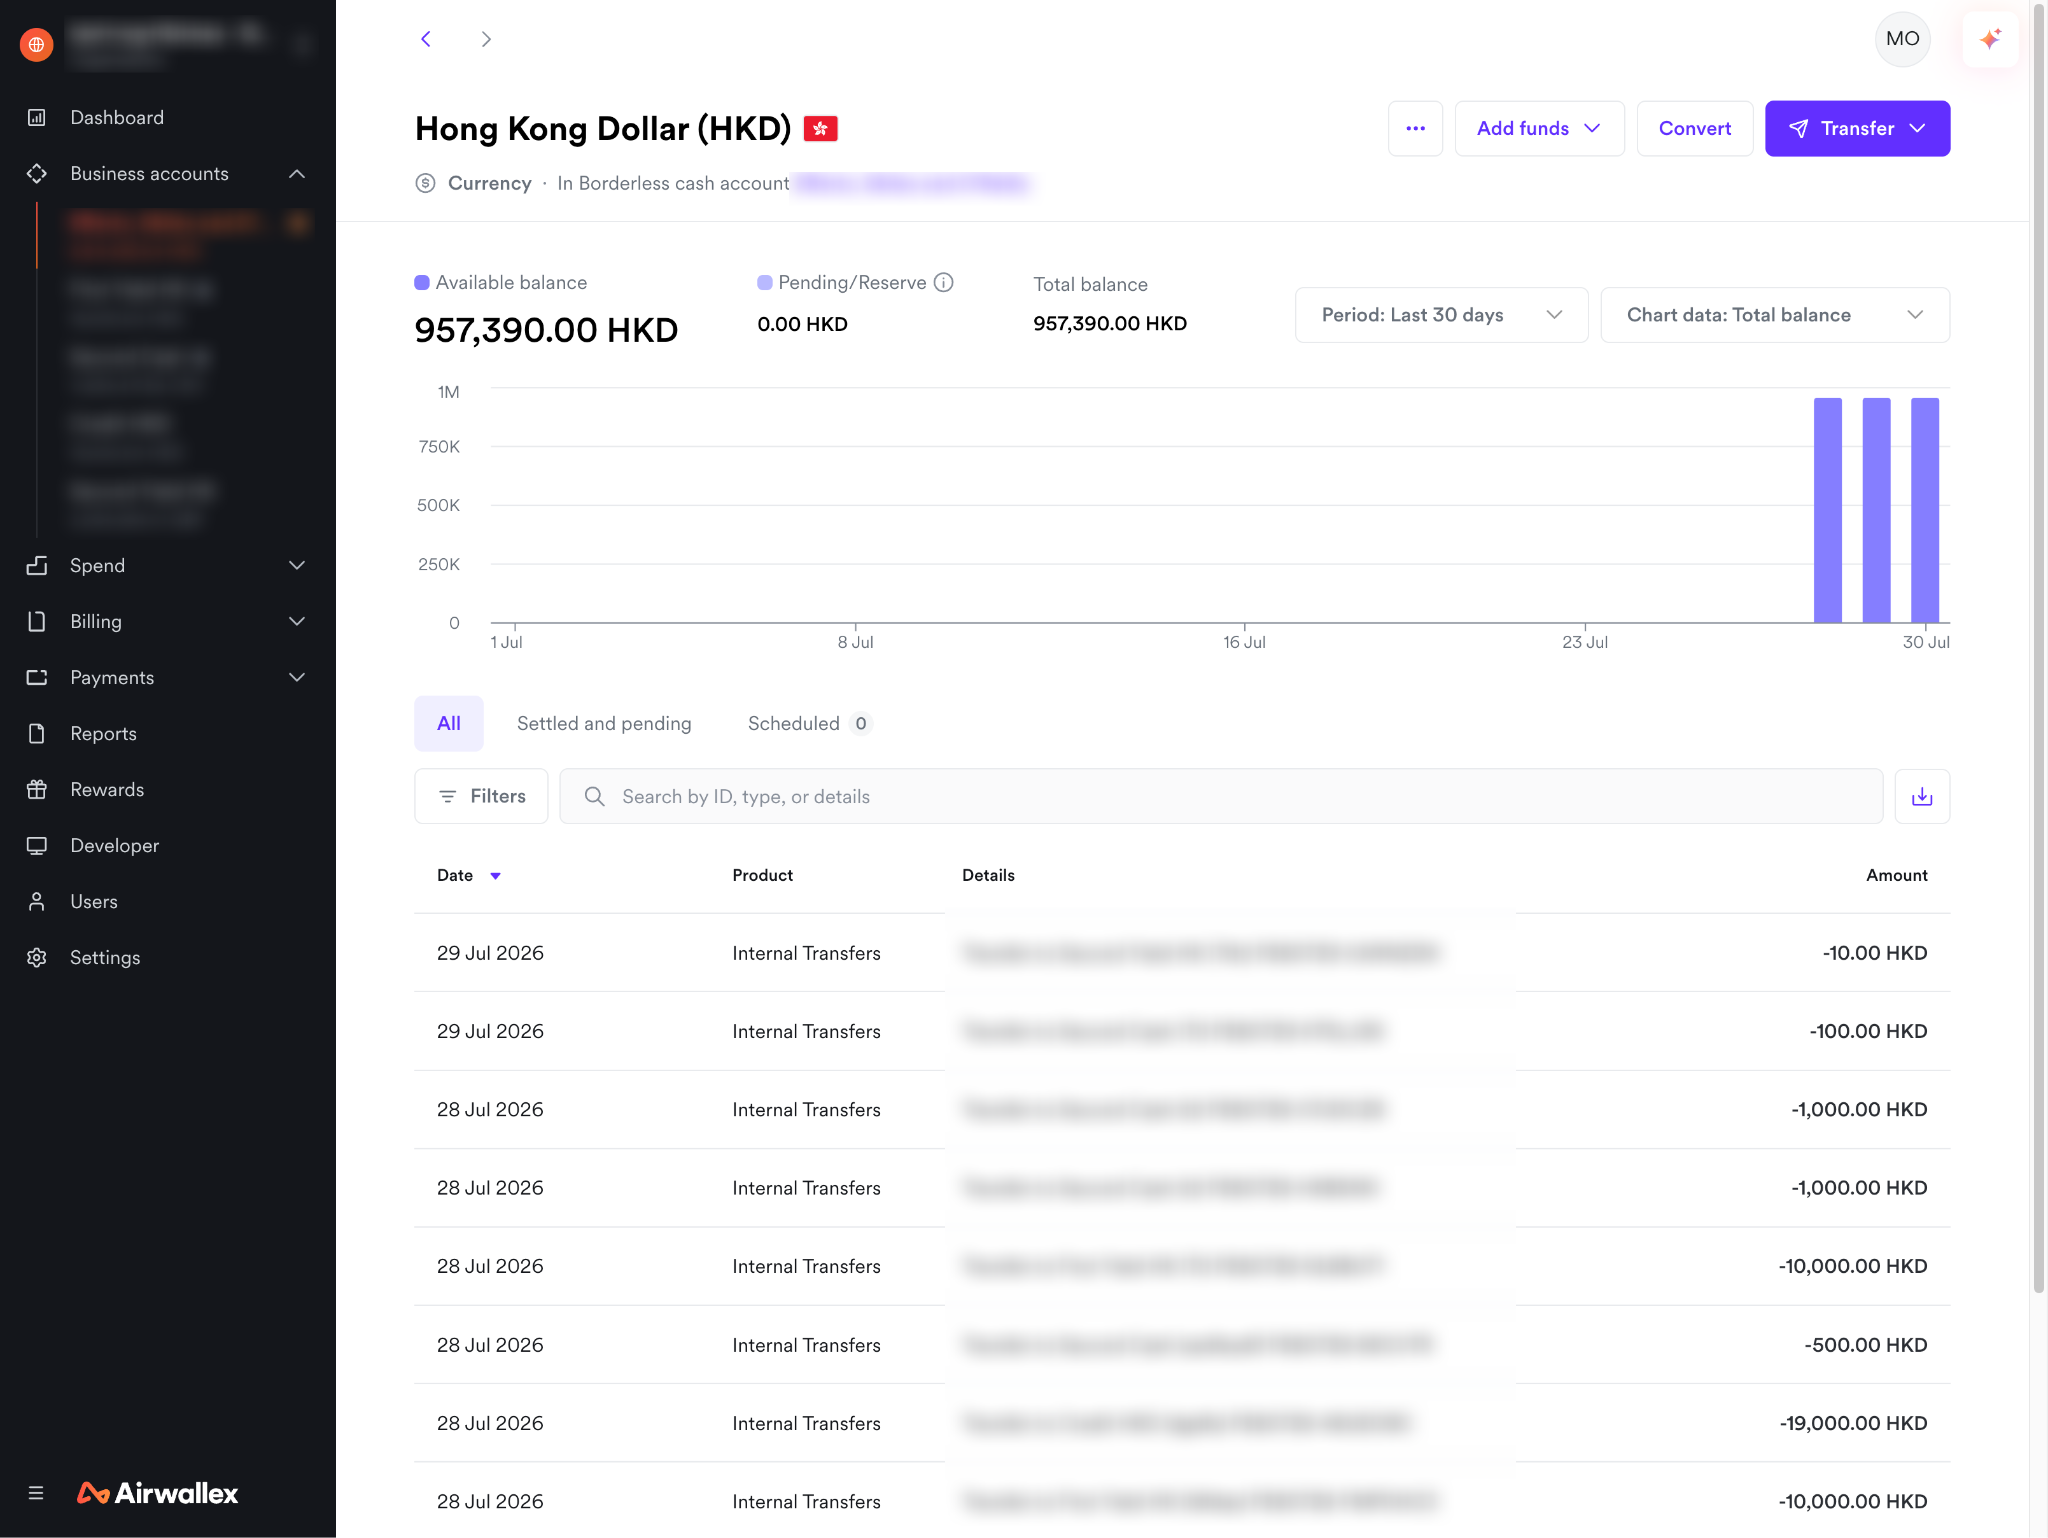Click the search magnifier icon
Screen dimensions: 2048x1538
(x=594, y=796)
